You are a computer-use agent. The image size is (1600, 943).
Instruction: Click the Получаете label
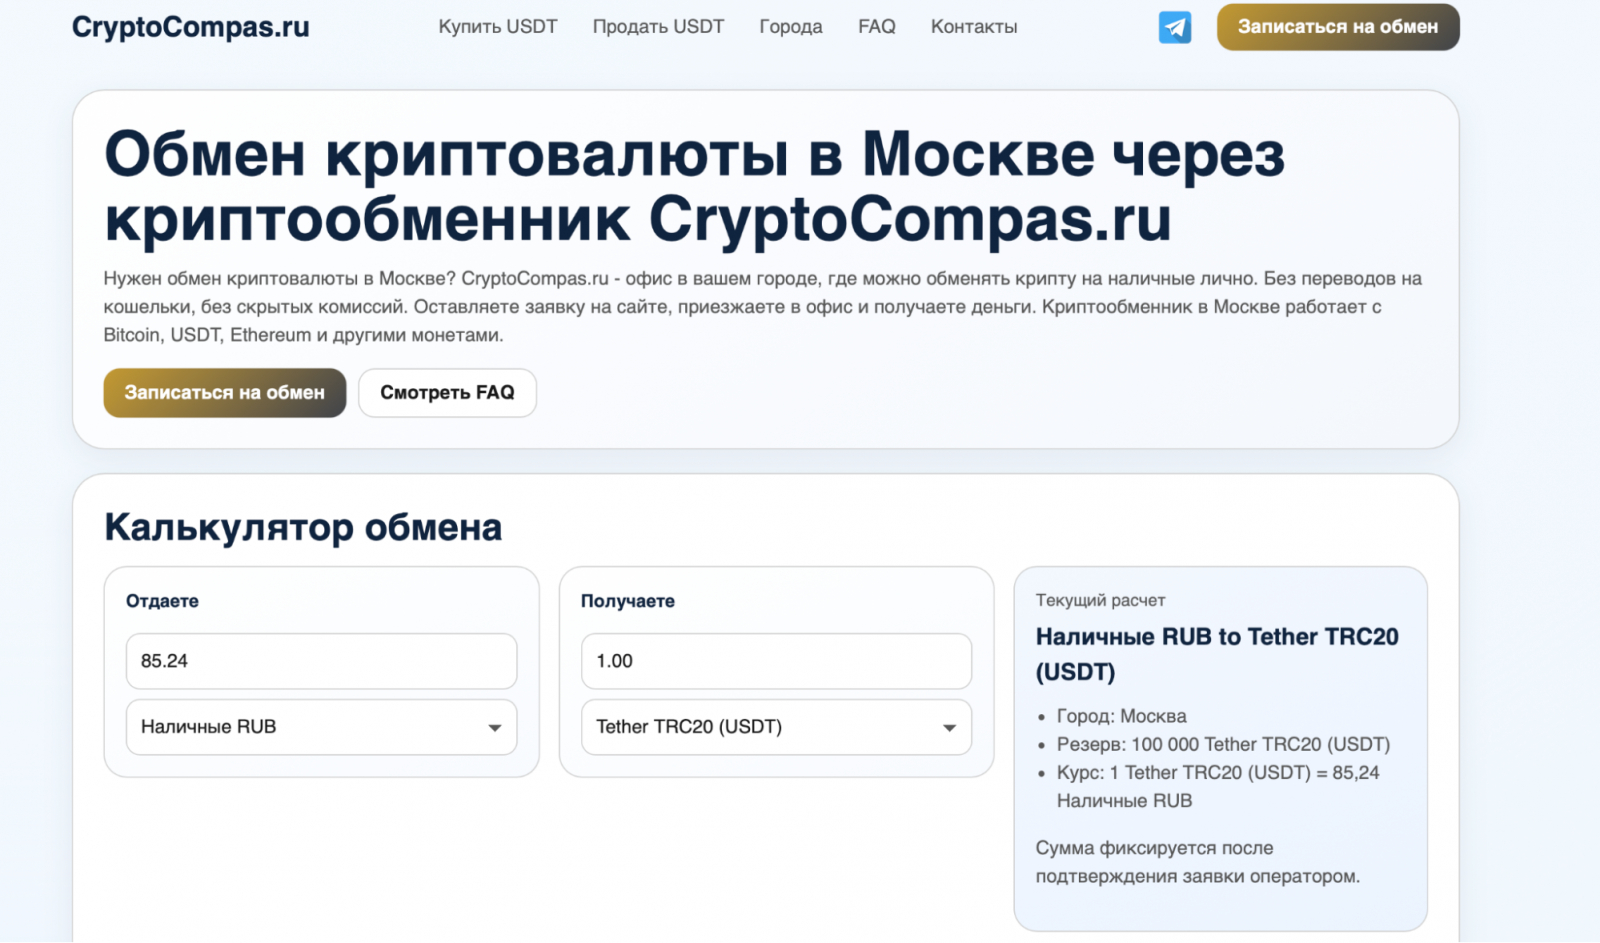click(x=628, y=601)
